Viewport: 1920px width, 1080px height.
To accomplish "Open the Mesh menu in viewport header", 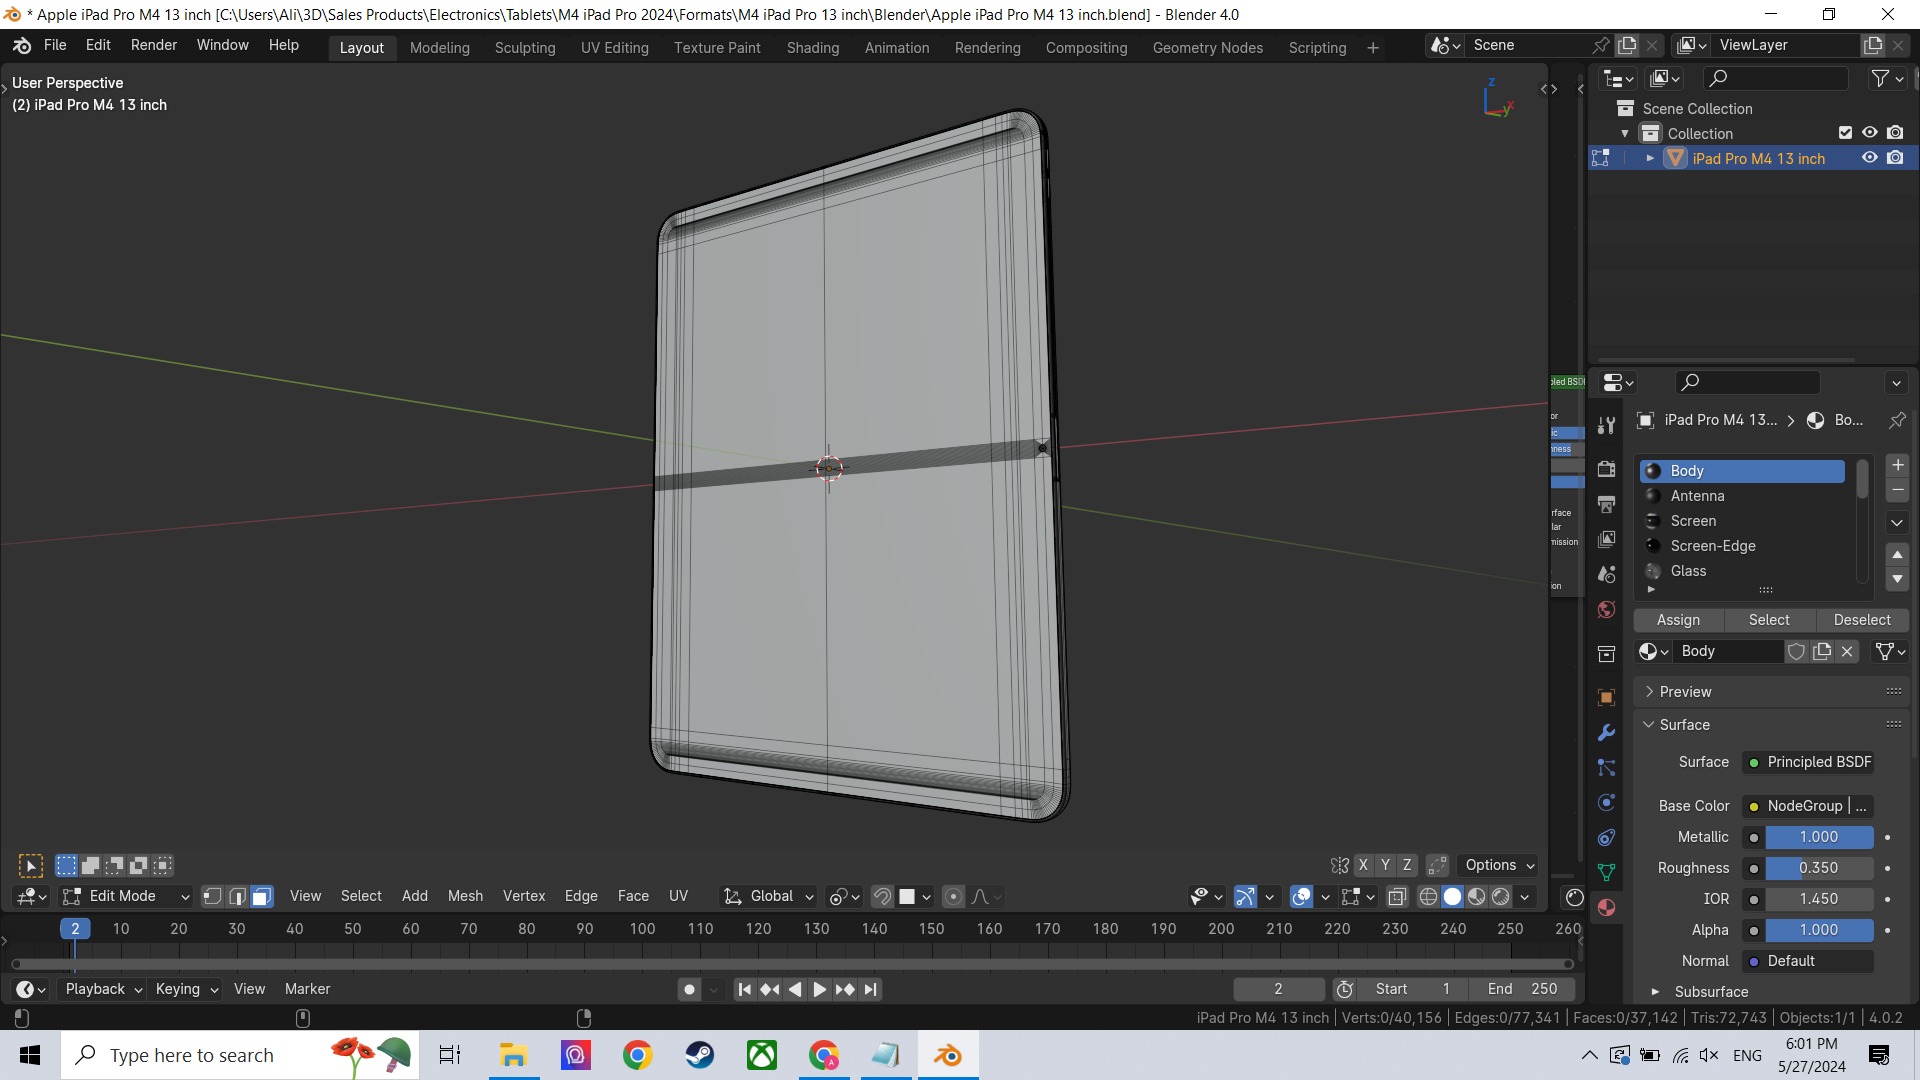I will point(465,896).
